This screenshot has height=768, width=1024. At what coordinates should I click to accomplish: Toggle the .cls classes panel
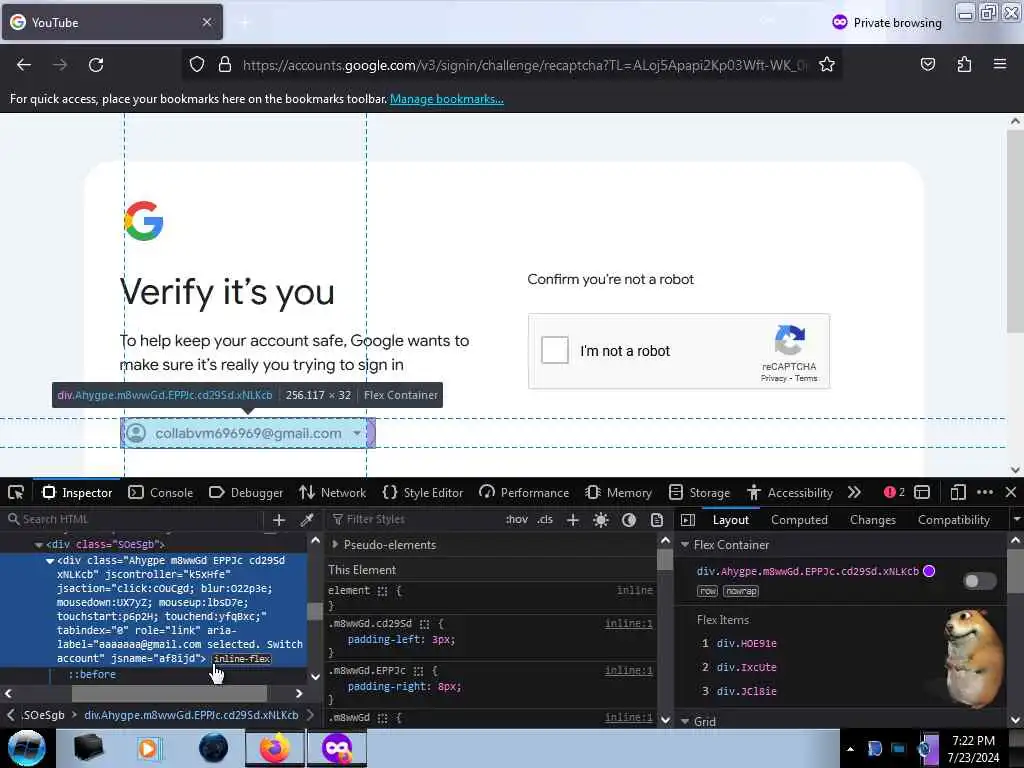545,520
